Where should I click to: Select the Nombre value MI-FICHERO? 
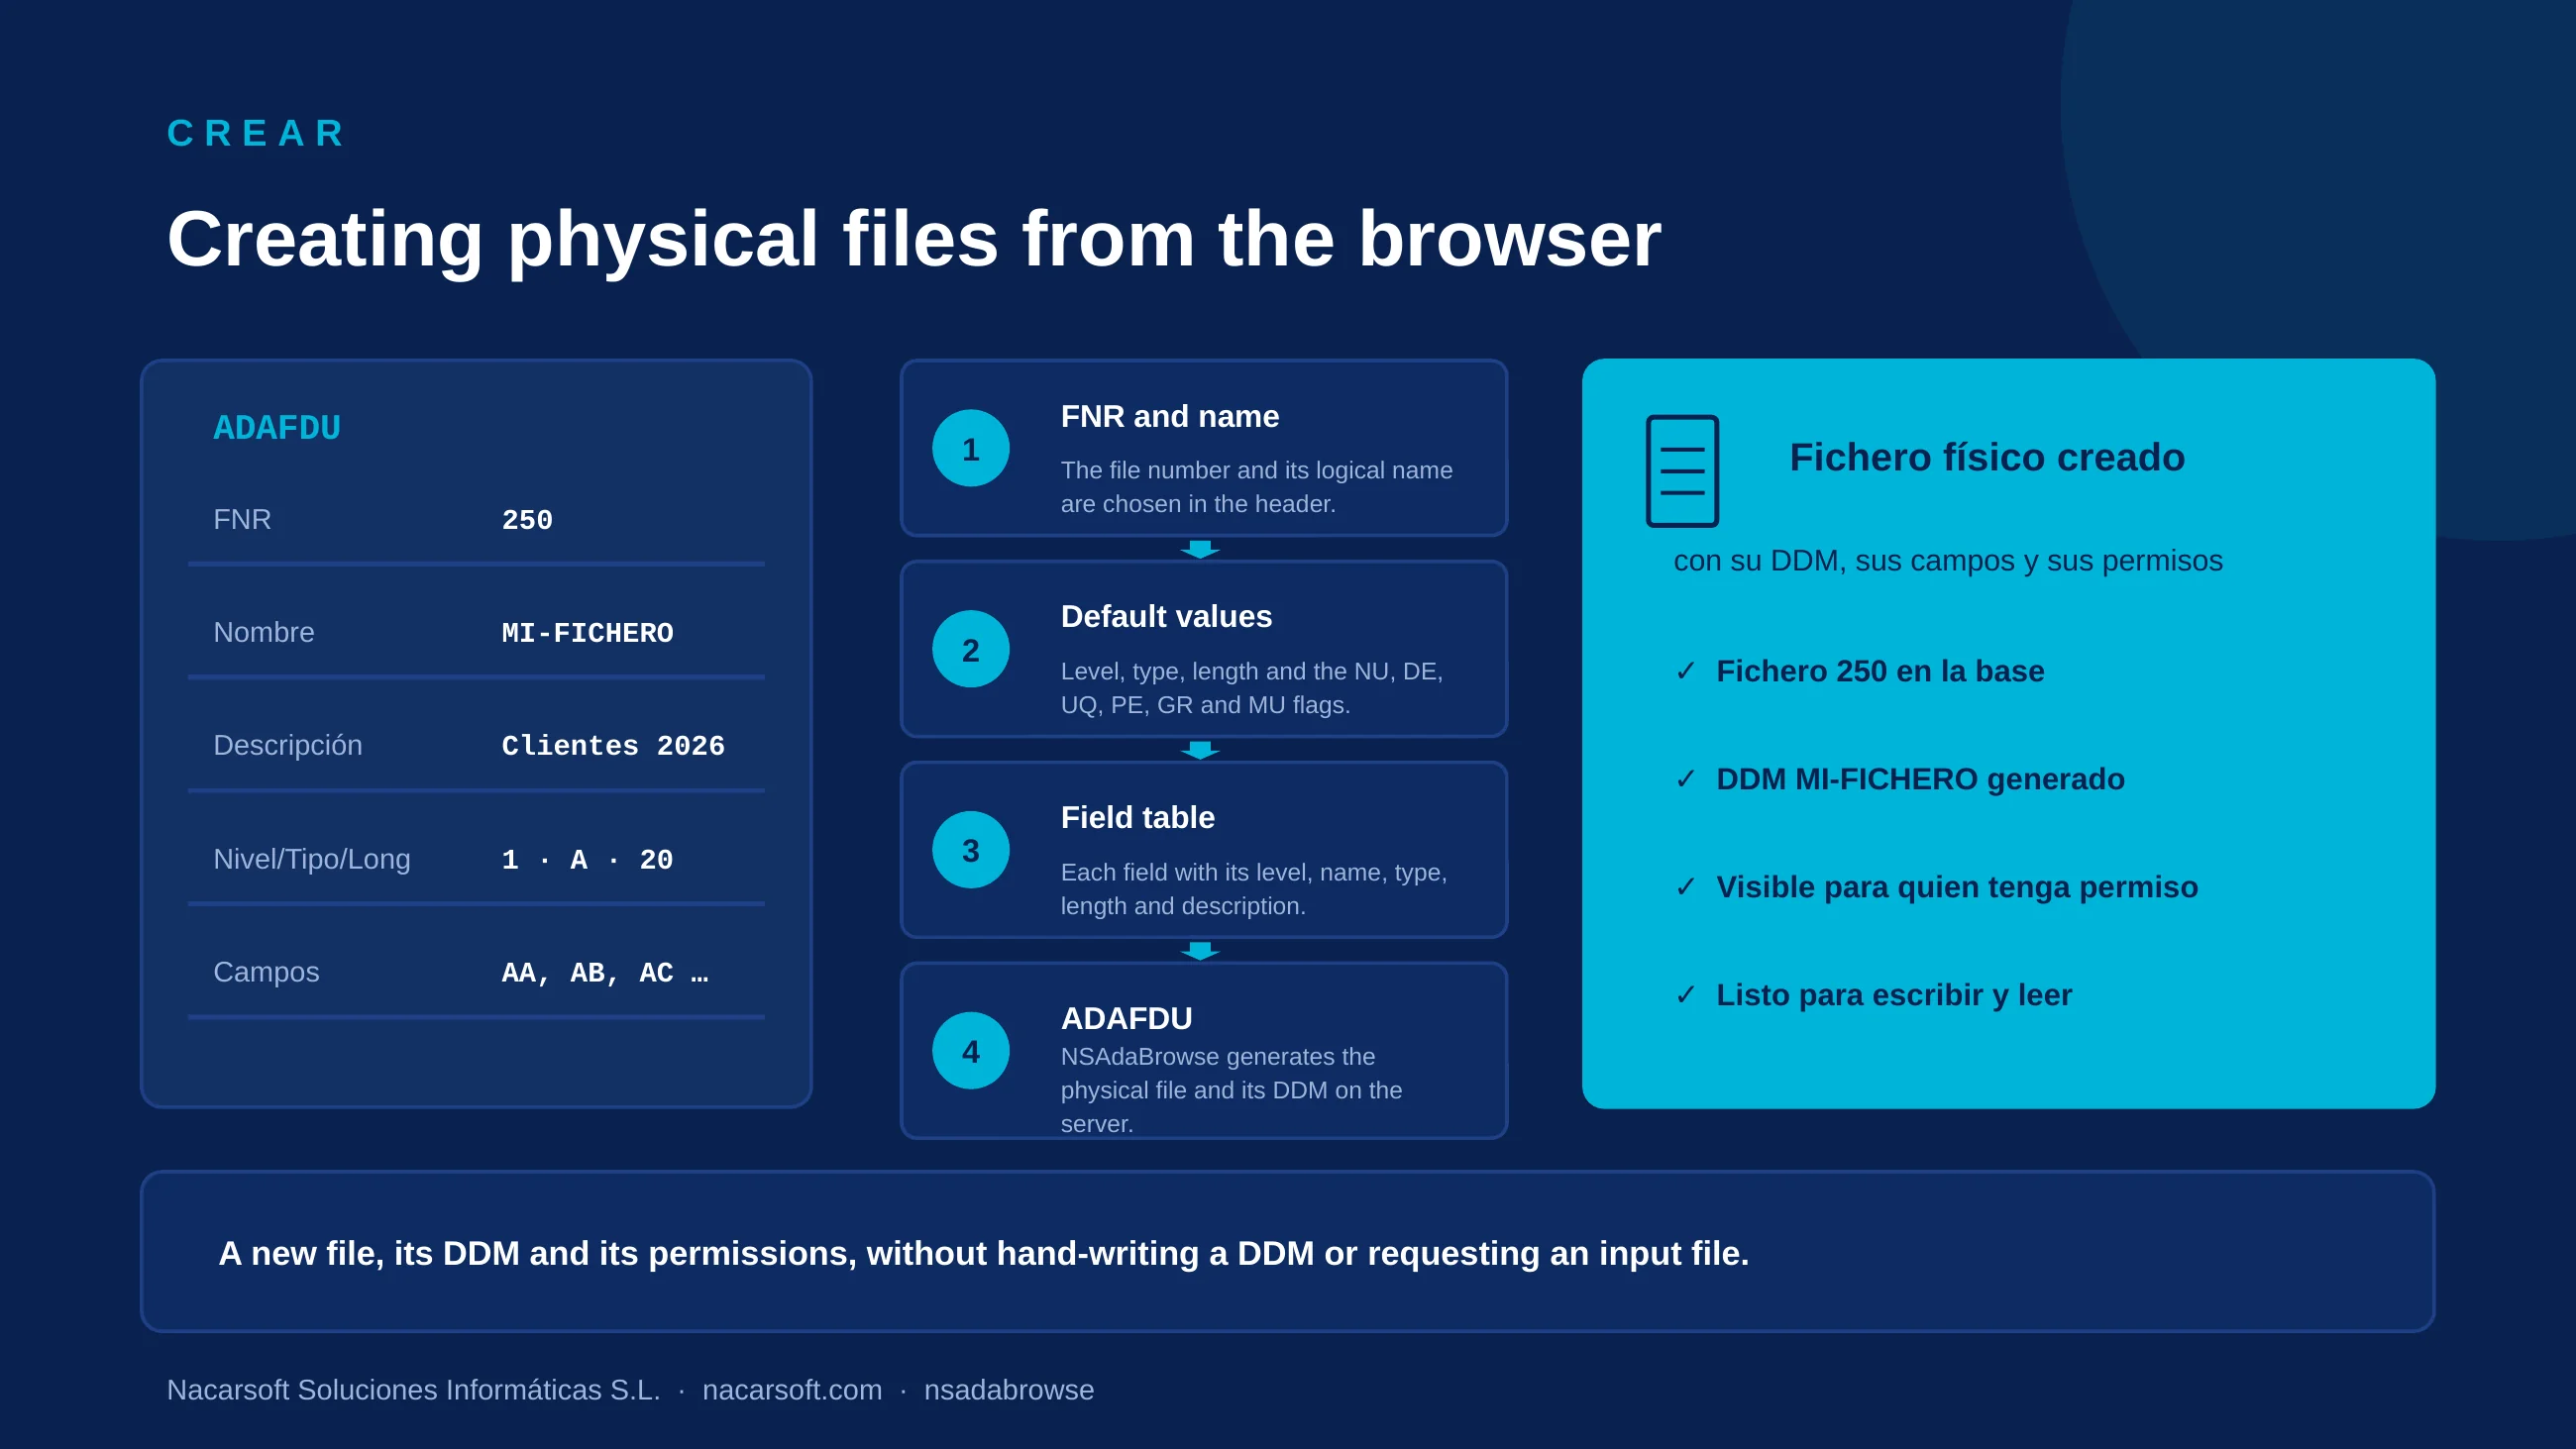tap(587, 633)
